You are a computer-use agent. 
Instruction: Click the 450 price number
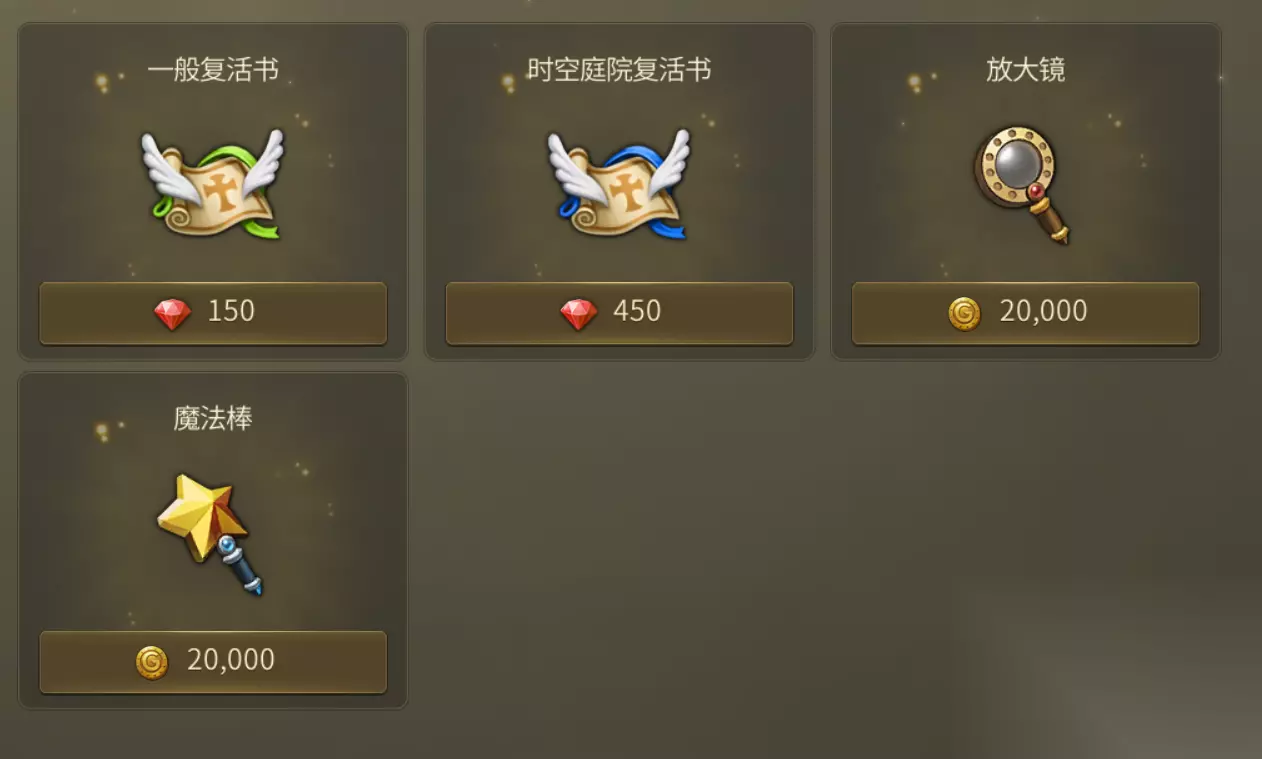click(x=637, y=311)
